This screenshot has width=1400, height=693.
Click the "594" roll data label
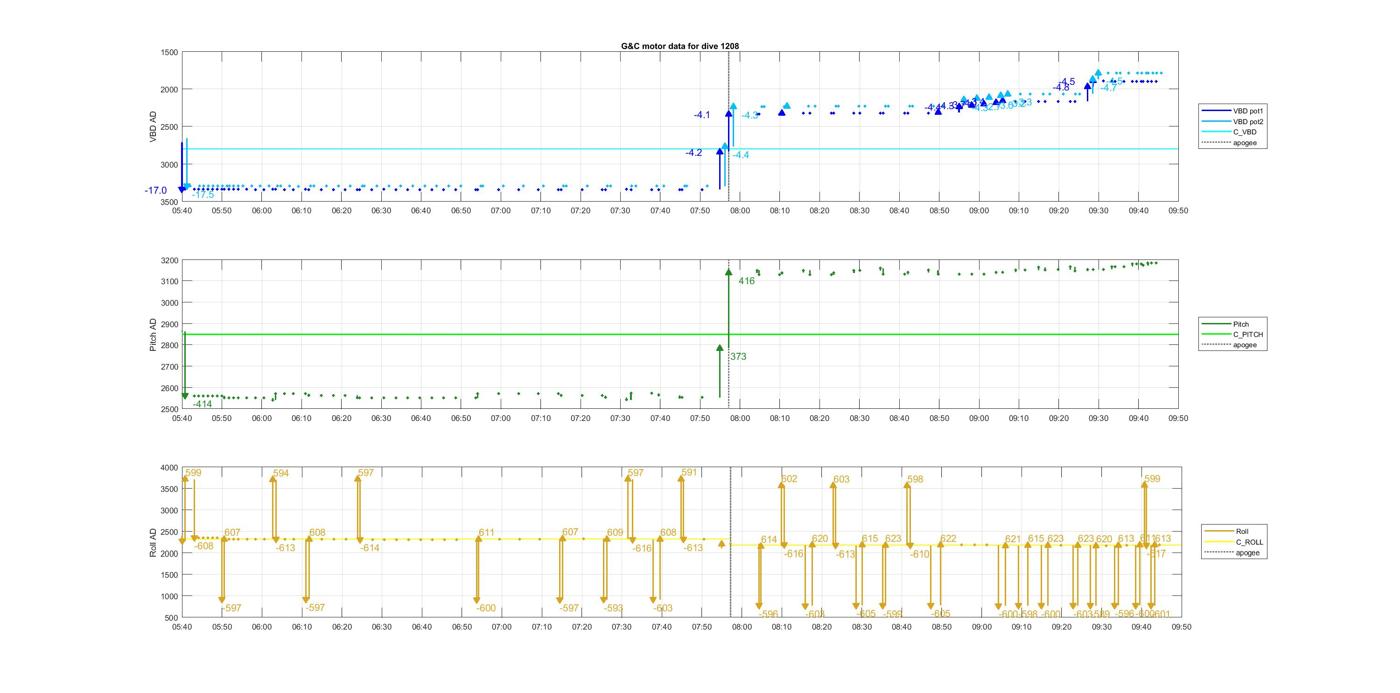click(281, 473)
